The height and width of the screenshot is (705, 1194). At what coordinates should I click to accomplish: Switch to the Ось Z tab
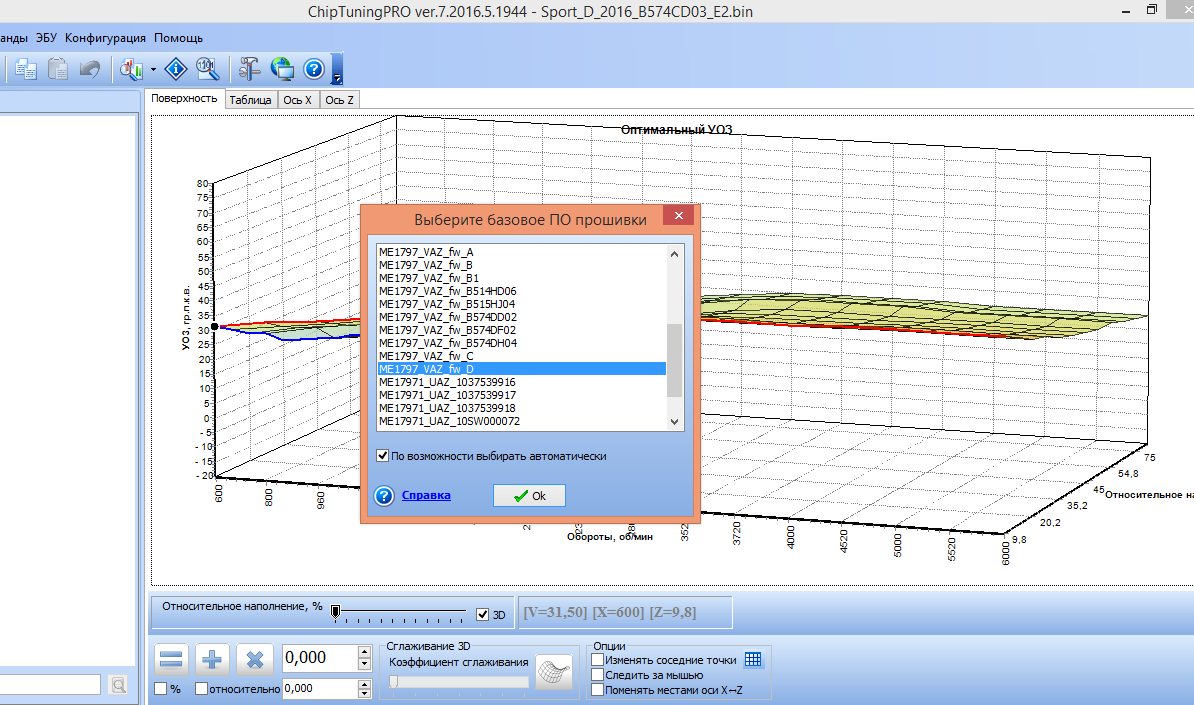click(x=339, y=100)
